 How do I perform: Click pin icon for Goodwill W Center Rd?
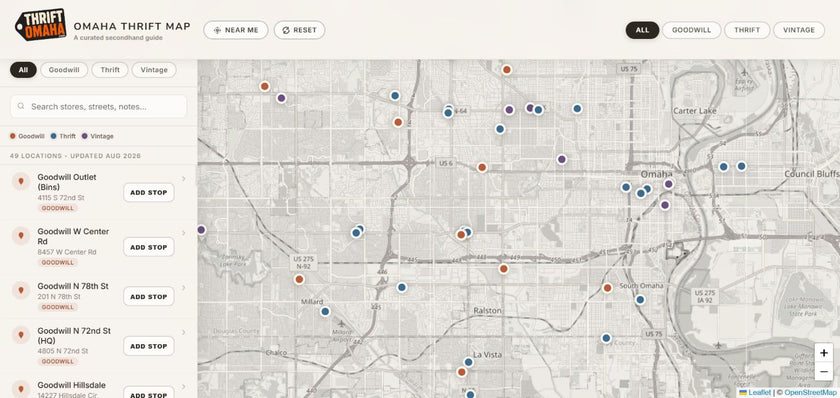21,236
